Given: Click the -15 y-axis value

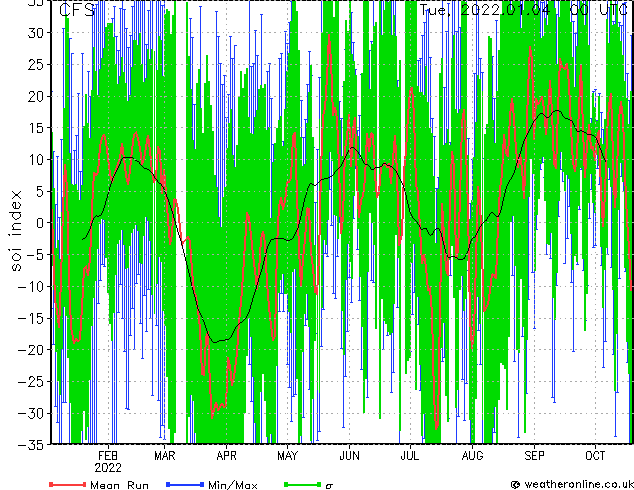Looking at the screenshot, I should point(31,318).
